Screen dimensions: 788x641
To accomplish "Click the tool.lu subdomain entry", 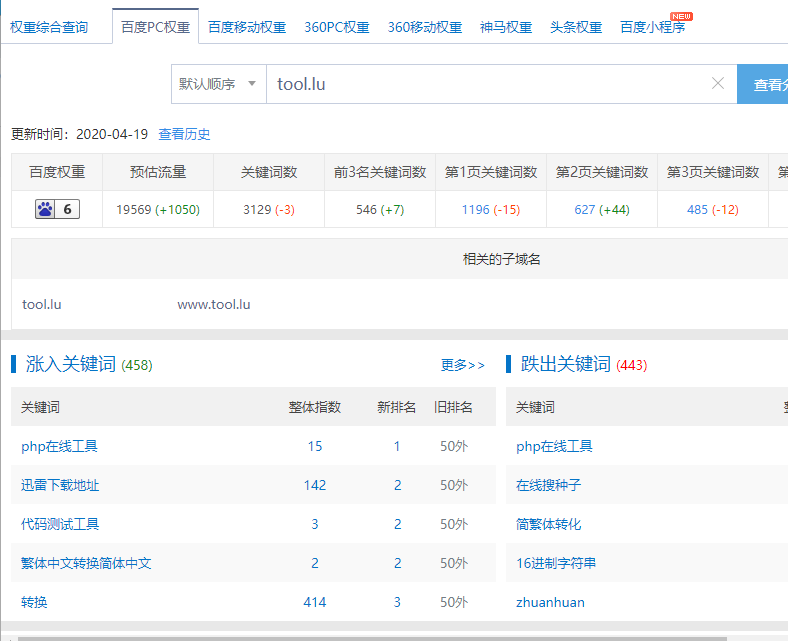I will click(42, 305).
